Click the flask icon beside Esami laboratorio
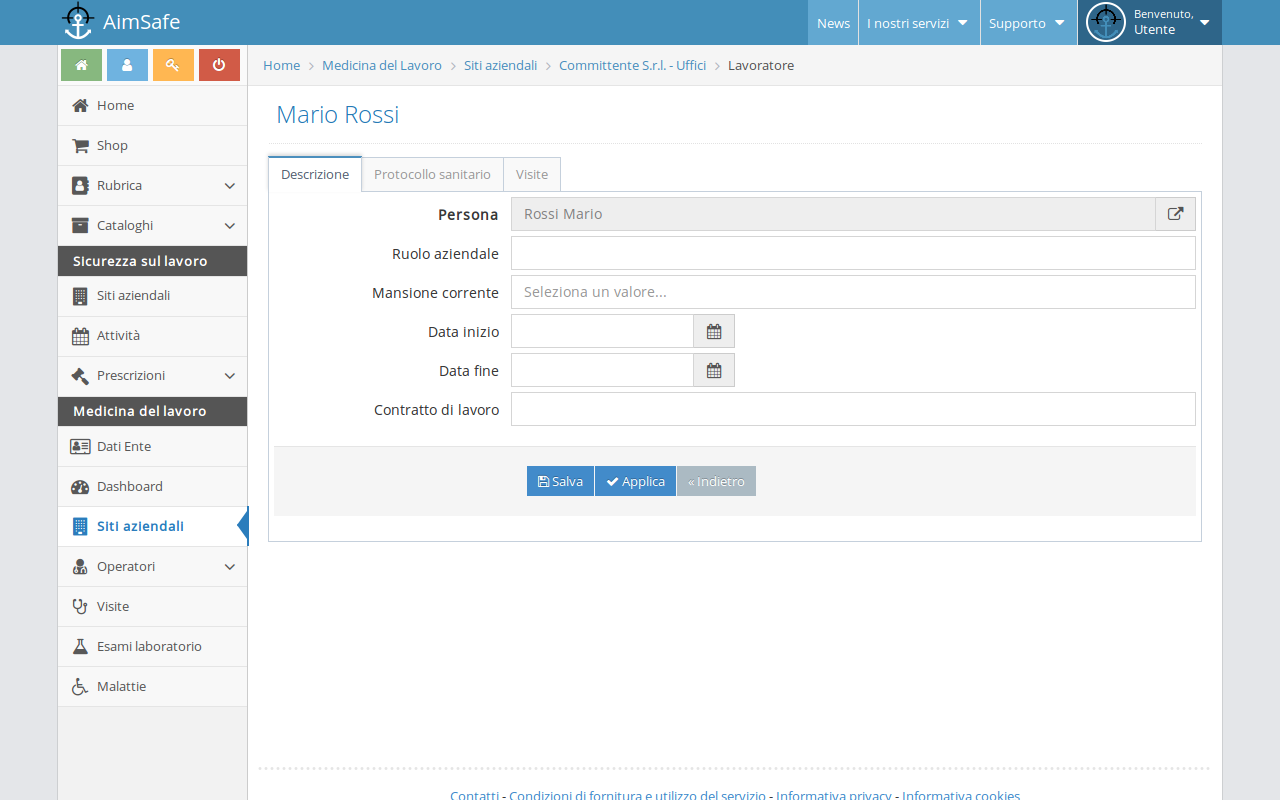Image resolution: width=1280 pixels, height=800 pixels. (80, 646)
